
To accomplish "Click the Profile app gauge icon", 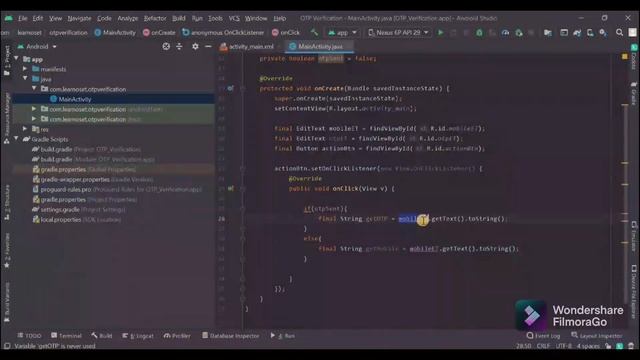I will click(505, 32).
